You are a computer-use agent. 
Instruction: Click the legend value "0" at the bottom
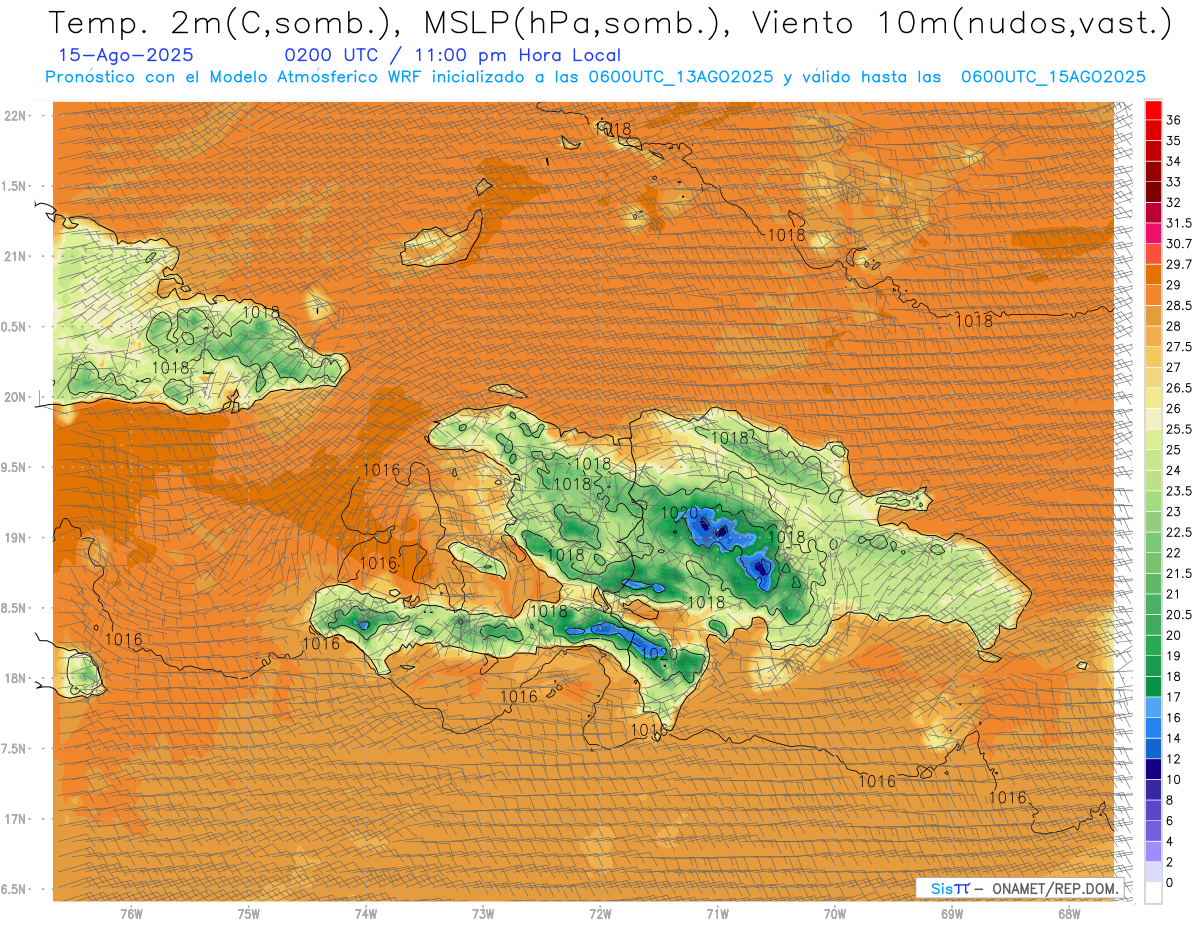click(x=1170, y=883)
